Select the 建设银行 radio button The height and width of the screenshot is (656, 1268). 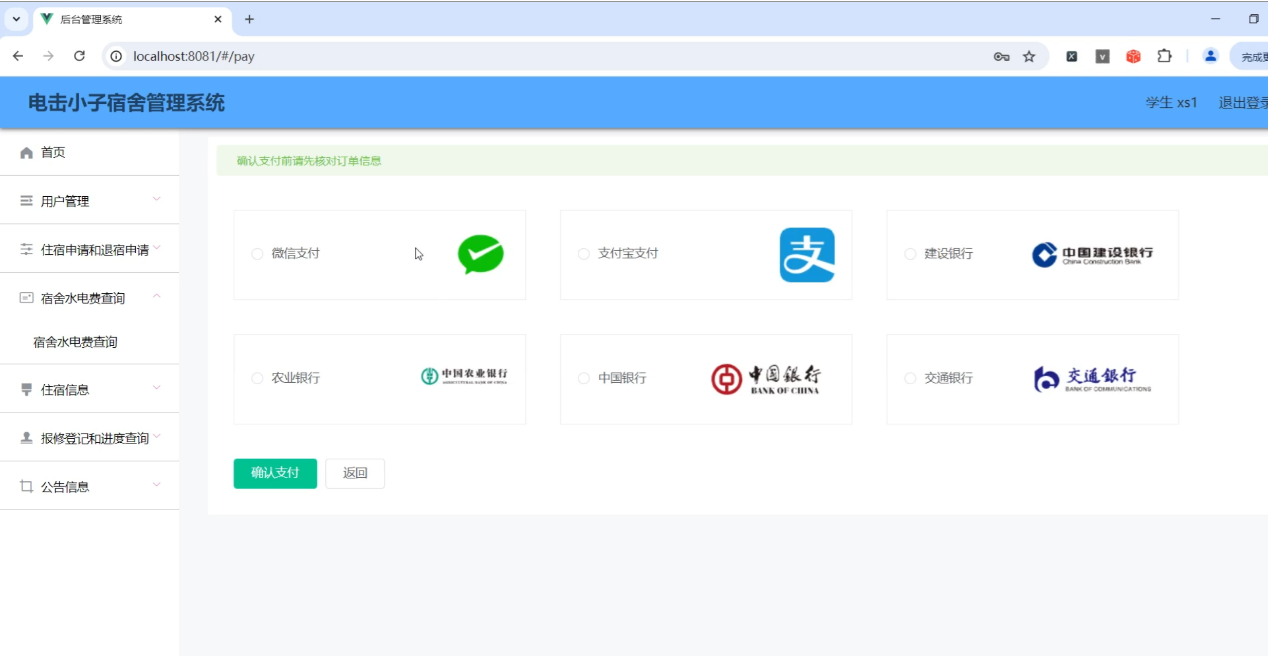coord(910,254)
